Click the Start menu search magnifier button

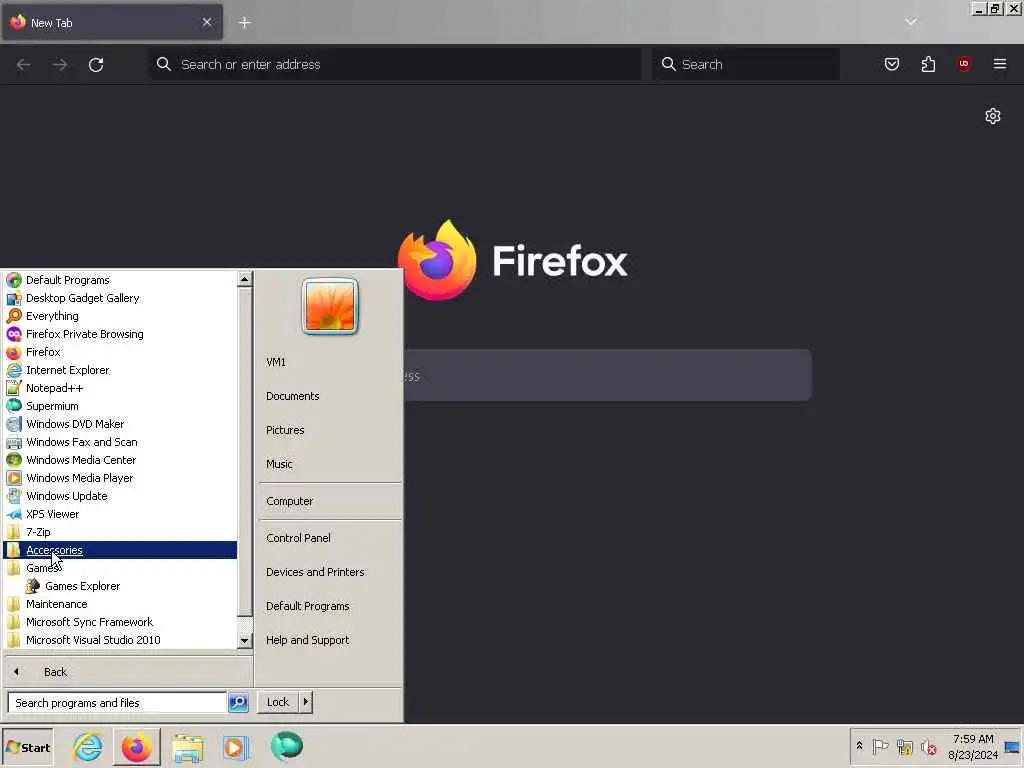[238, 703]
